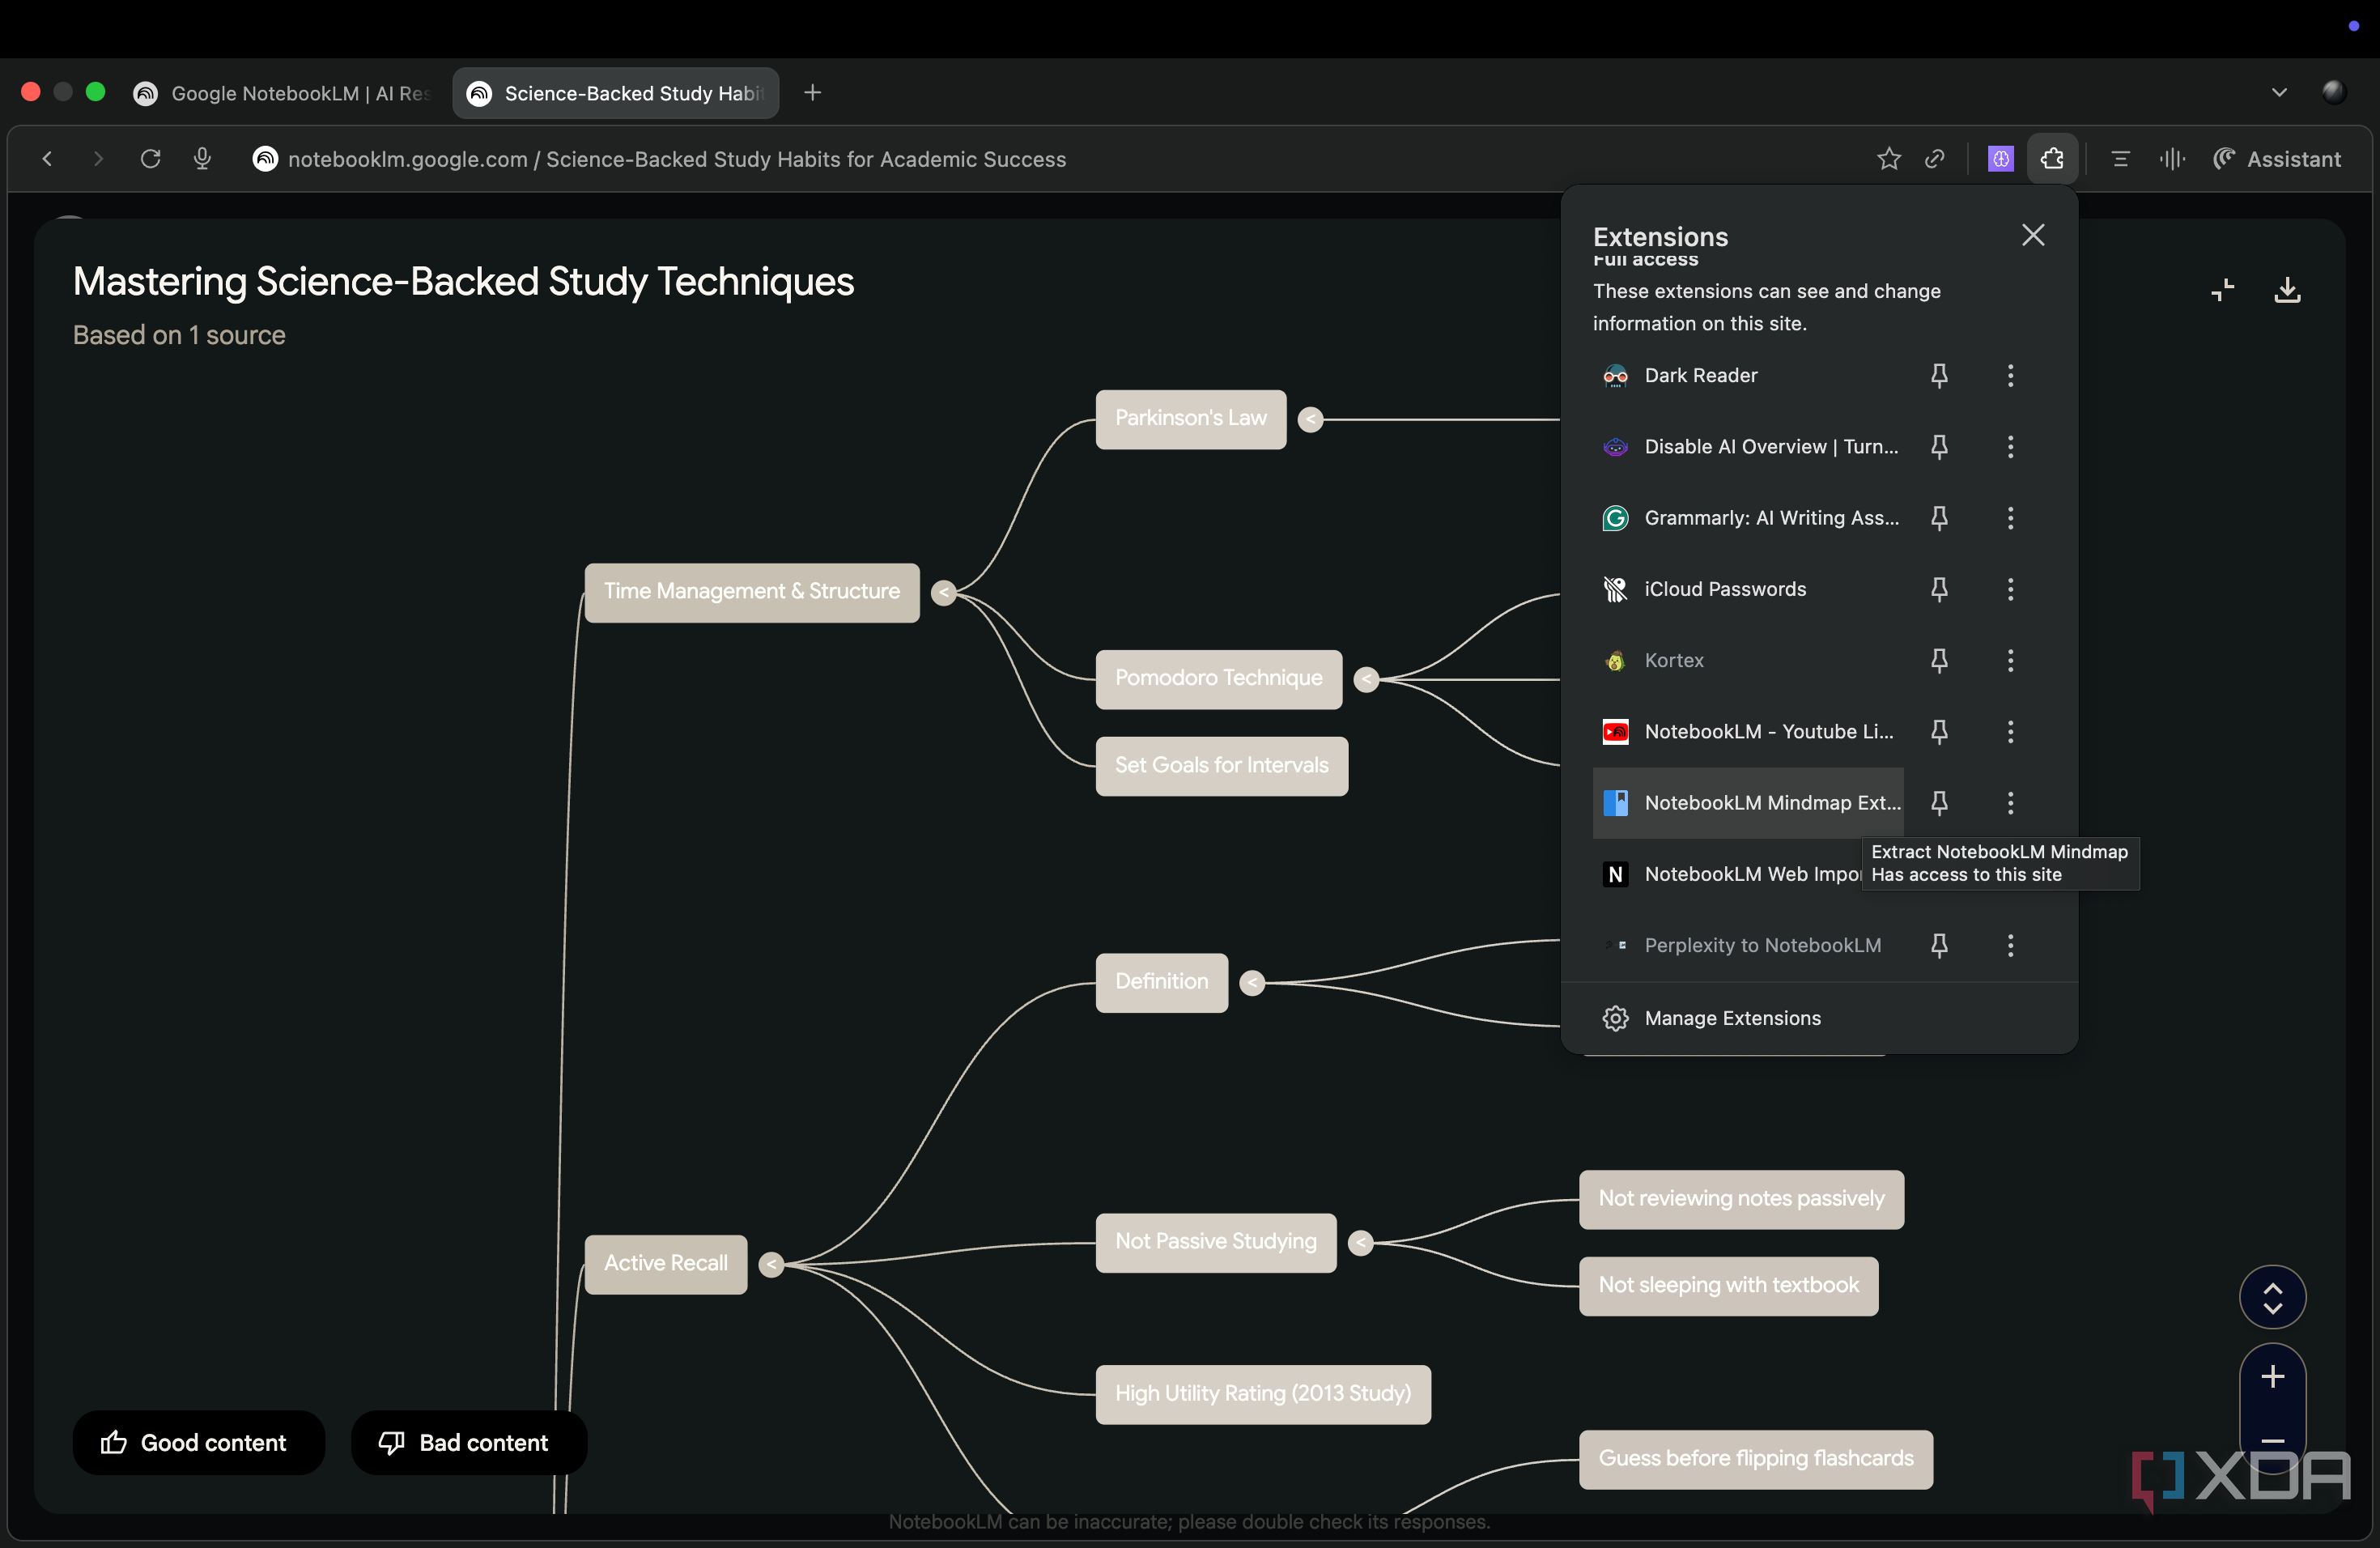Image resolution: width=2380 pixels, height=1548 pixels.
Task: Collapse the Time Management & Structure node
Action: click(943, 593)
